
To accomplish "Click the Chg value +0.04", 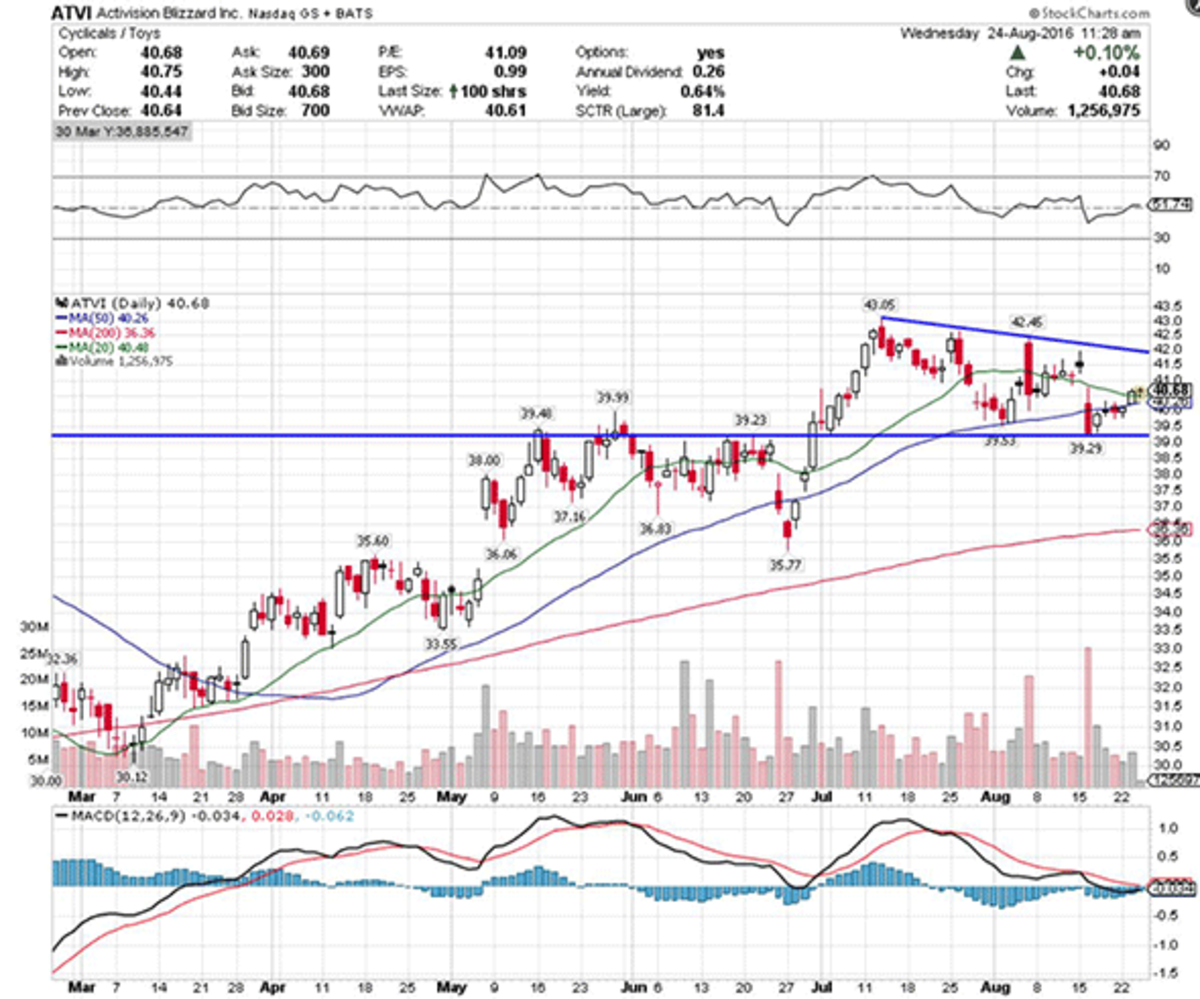I will 1120,72.
